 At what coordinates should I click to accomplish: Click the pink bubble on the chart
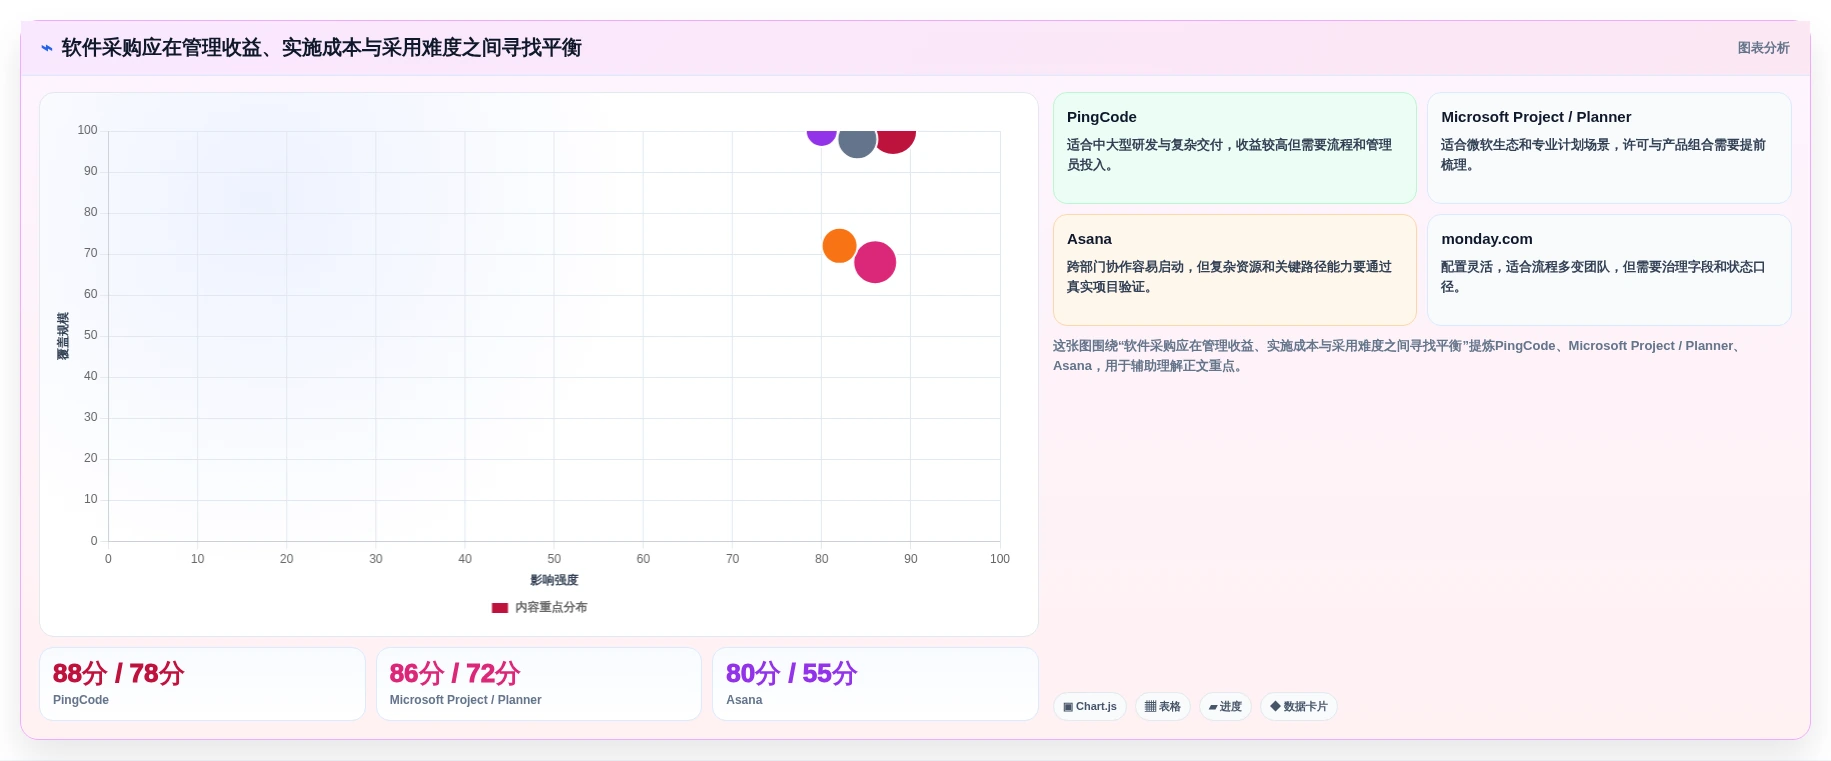point(875,263)
